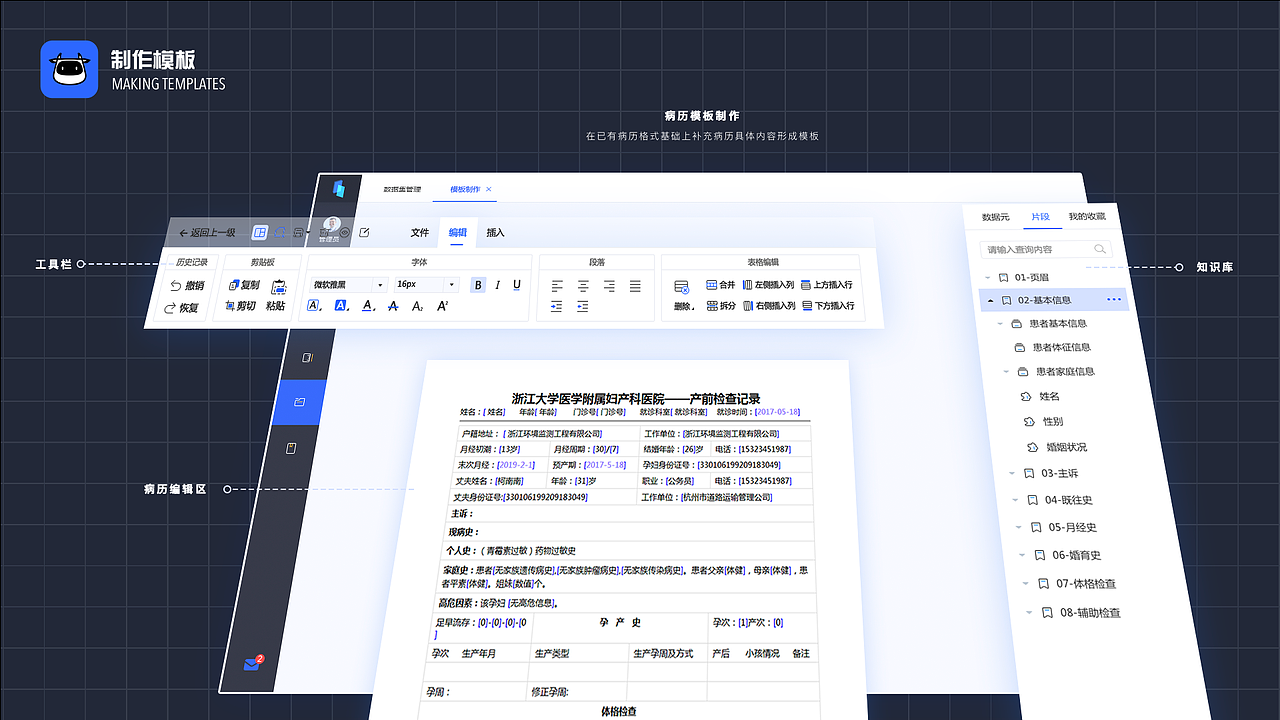Paste using the clipboard 粘贴 icon
The width and height of the screenshot is (1280, 720).
279,286
